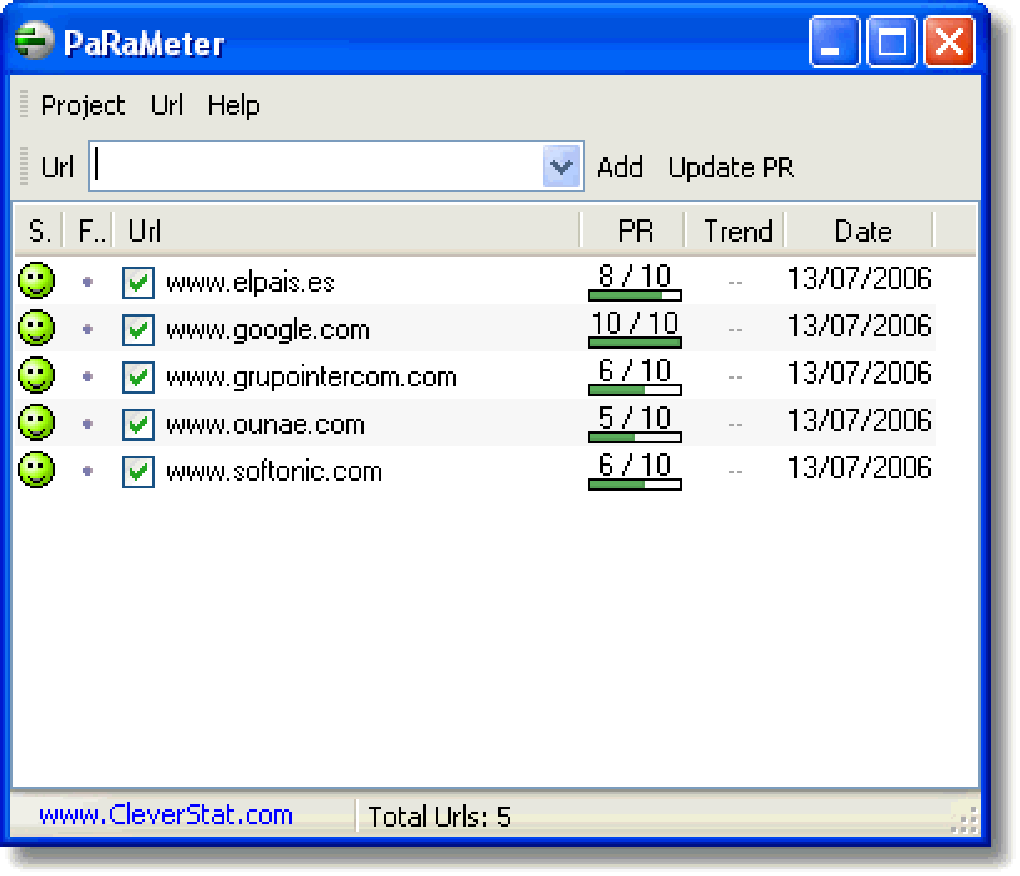The width and height of the screenshot is (1020, 876).
Task: Click the PaRaMeter app icon in title bar
Action: (x=34, y=40)
